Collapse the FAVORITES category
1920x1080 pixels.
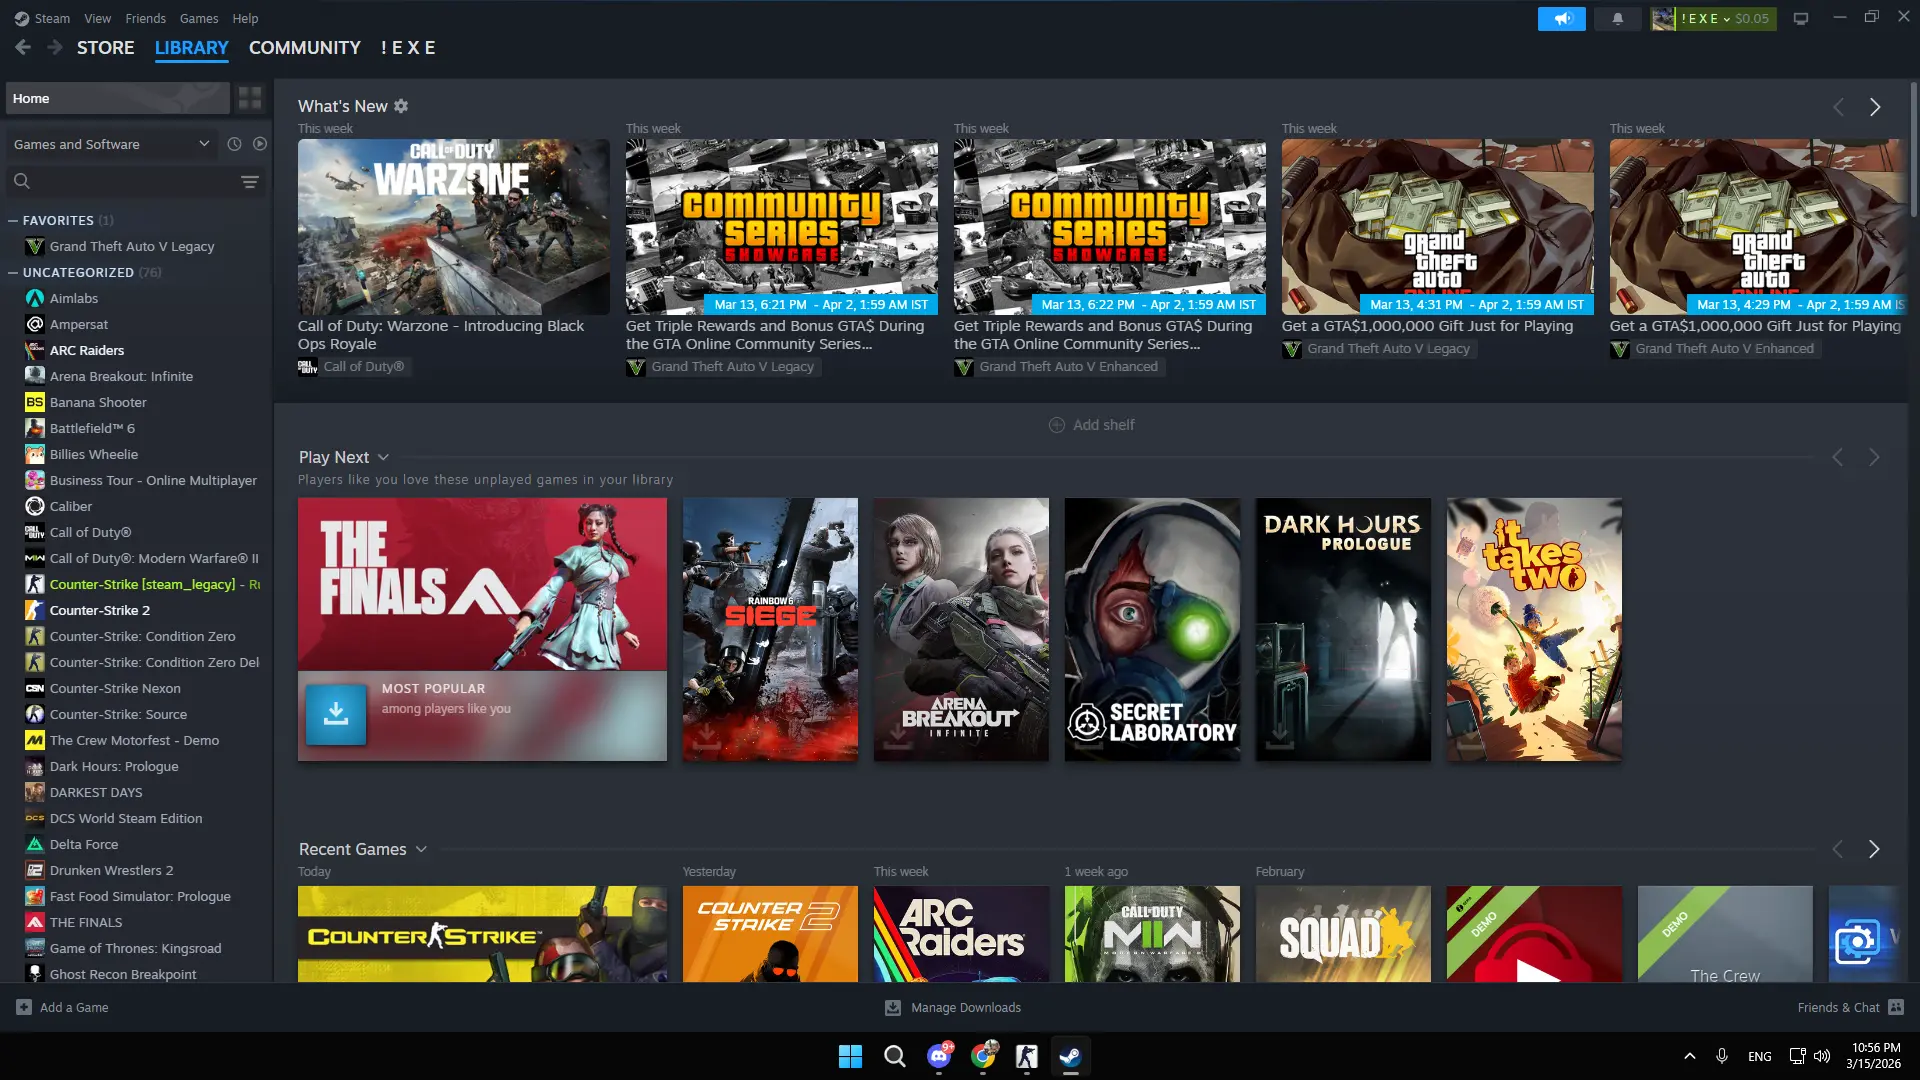[13, 220]
